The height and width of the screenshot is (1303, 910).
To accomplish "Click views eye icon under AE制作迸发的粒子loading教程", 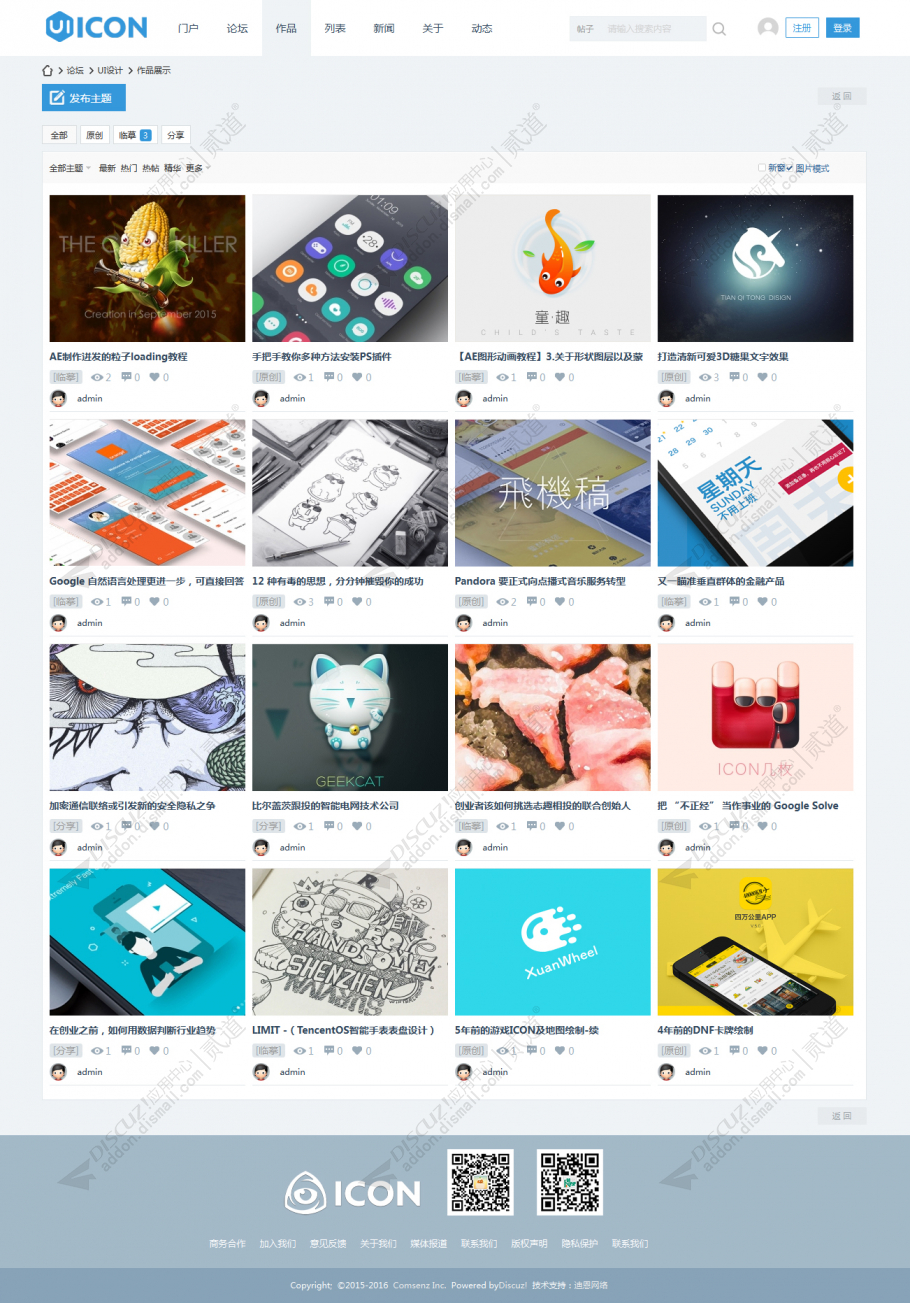I will pos(96,378).
